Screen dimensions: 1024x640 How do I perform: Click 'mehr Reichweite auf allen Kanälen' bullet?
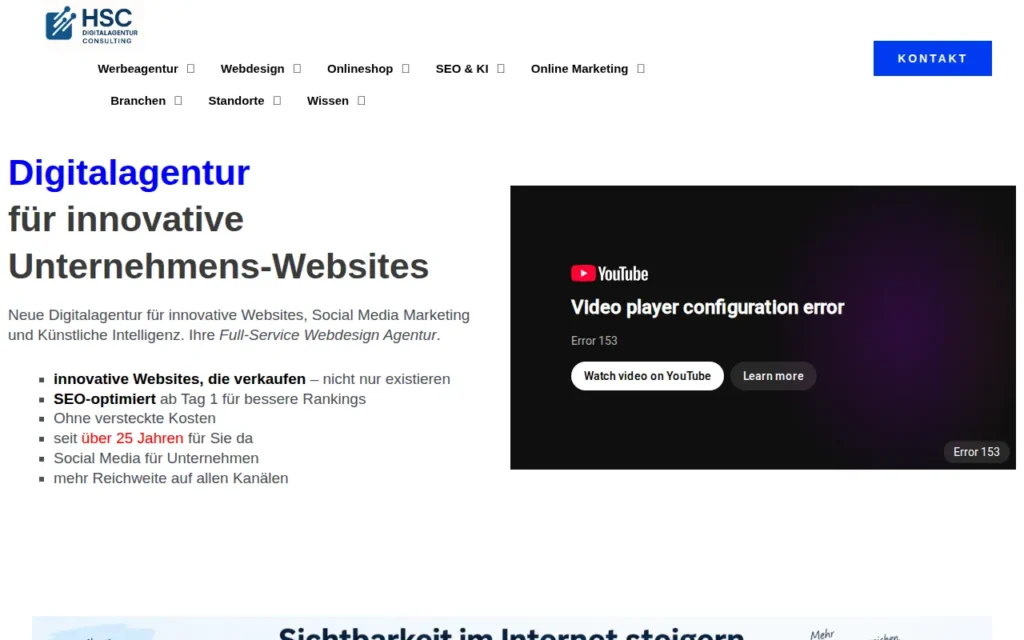pyautogui.click(x=170, y=478)
